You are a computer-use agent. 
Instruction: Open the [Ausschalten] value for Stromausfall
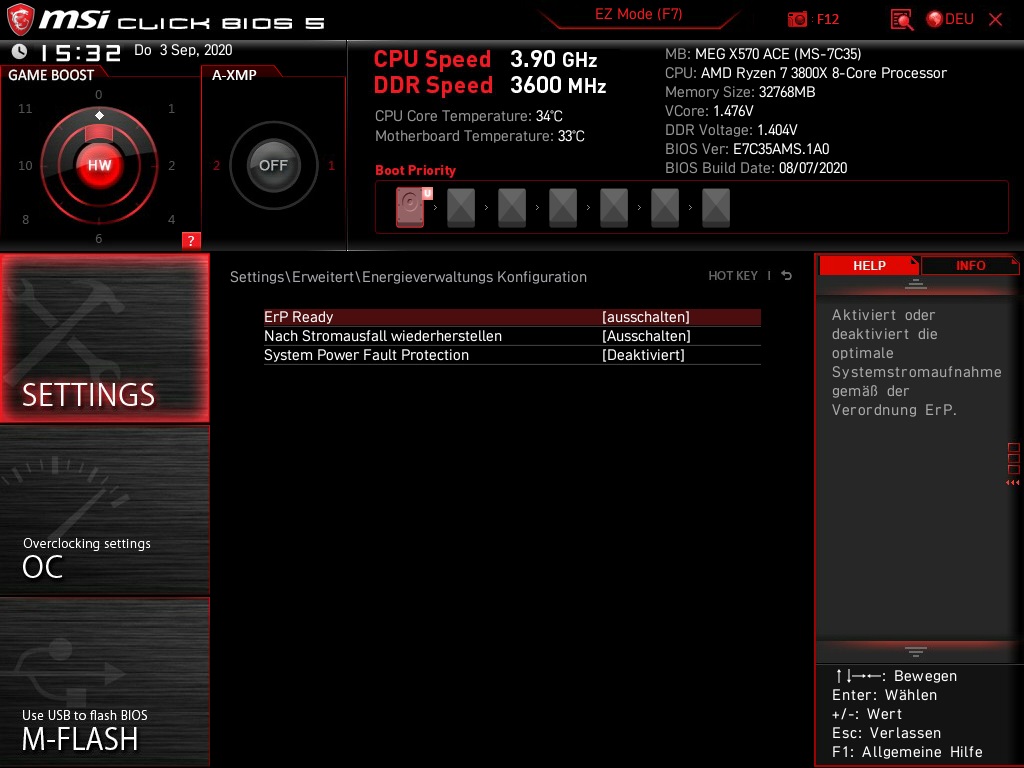pyautogui.click(x=646, y=336)
